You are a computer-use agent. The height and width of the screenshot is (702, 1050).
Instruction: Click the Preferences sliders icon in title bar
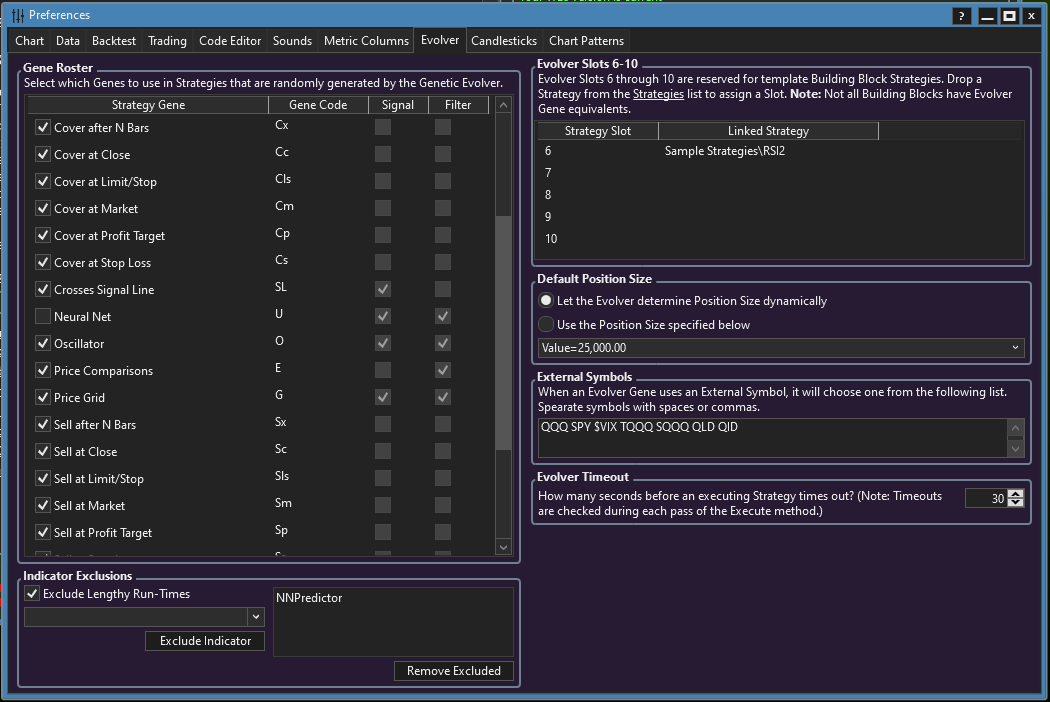click(x=18, y=15)
